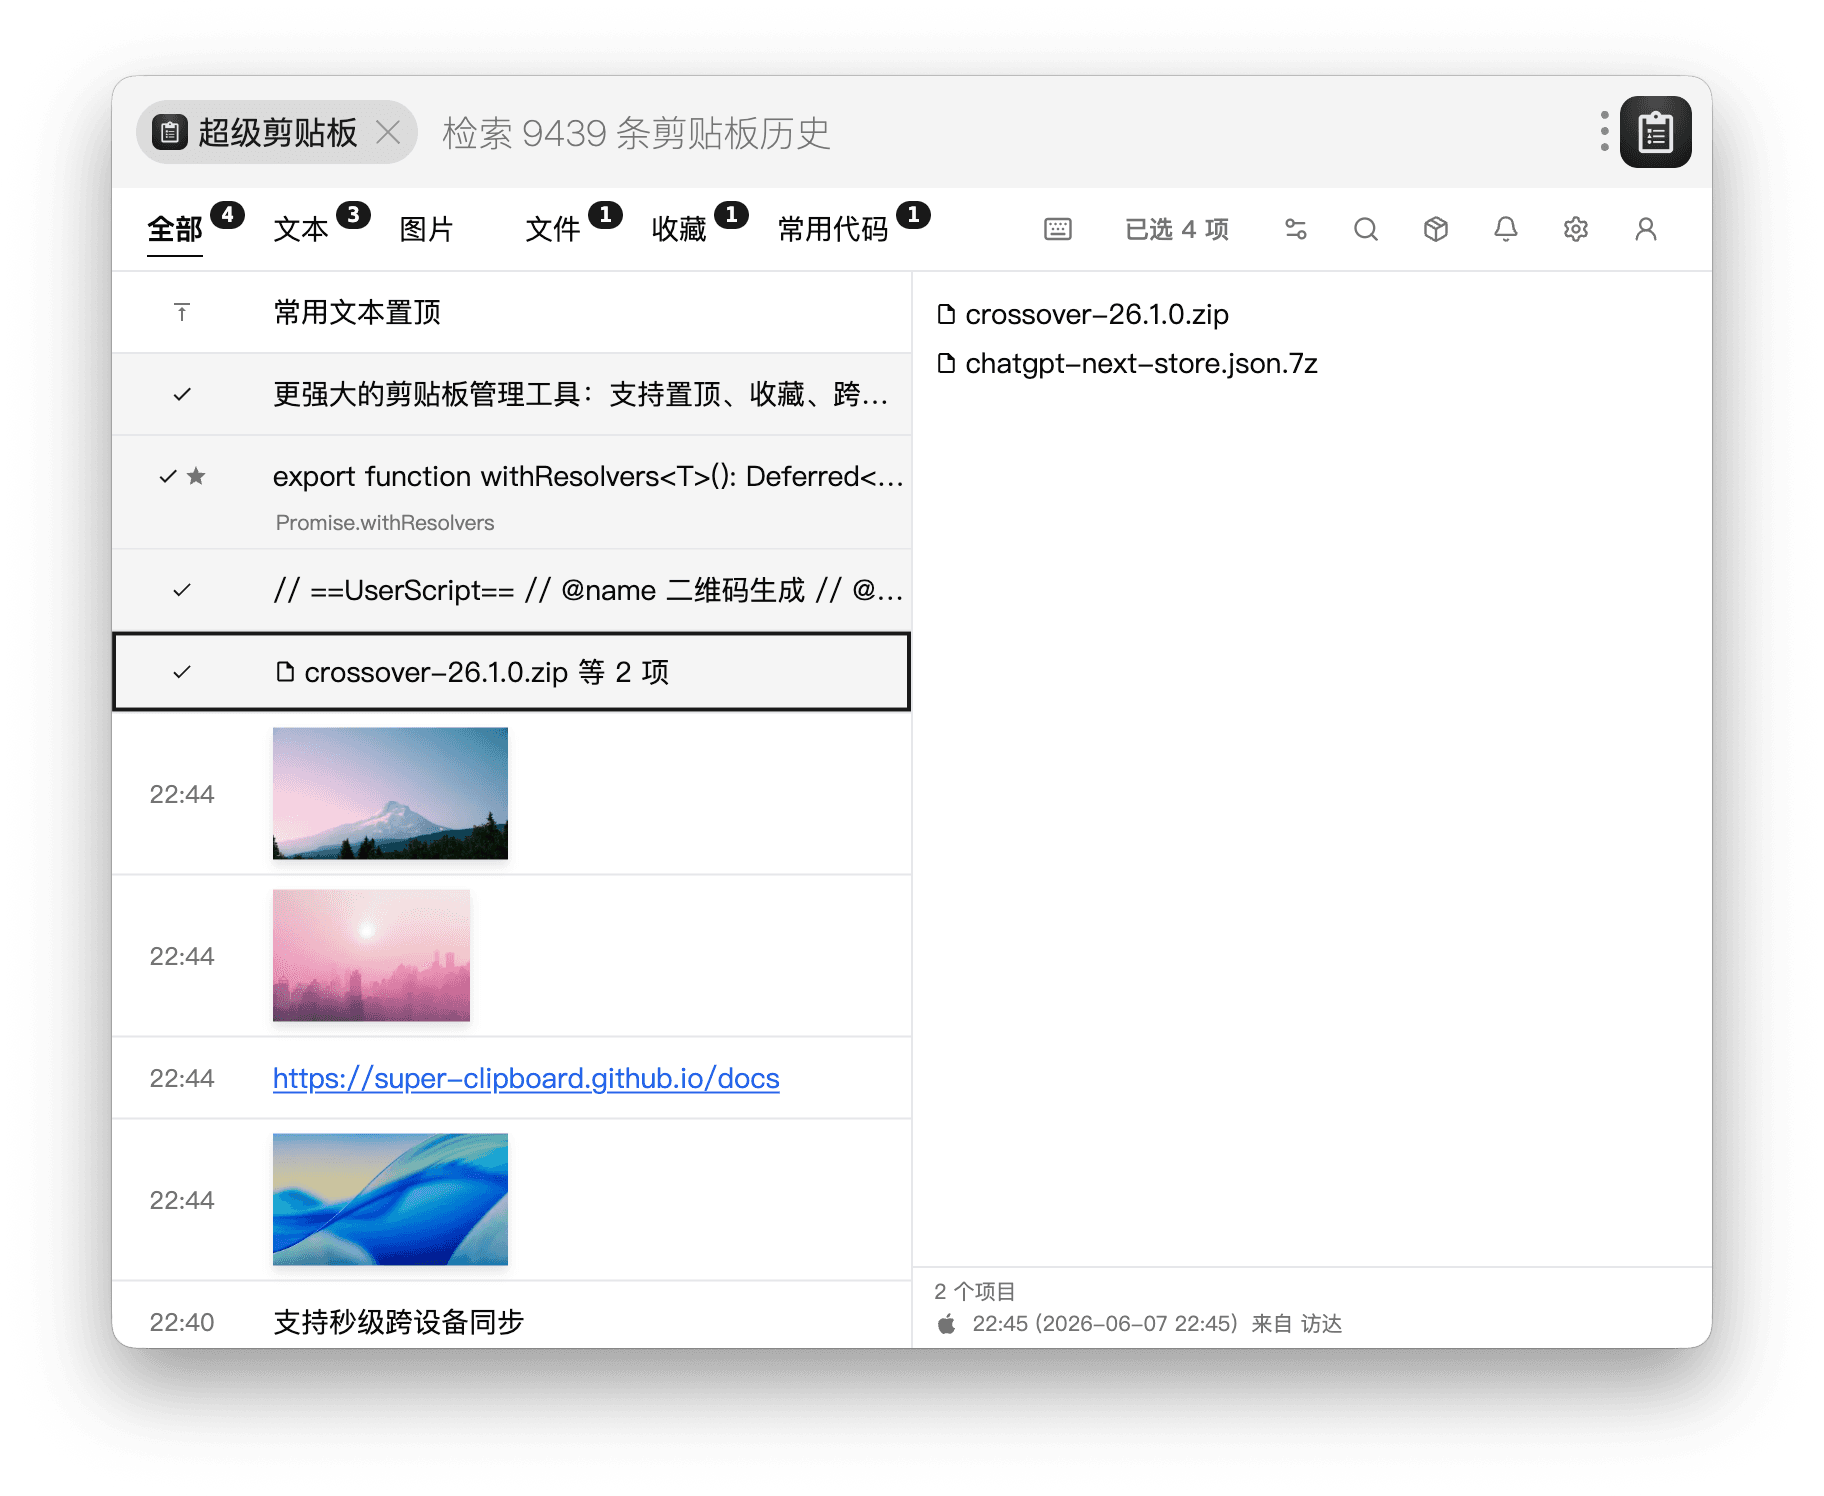This screenshot has width=1824, height=1496.
Task: Remove the 超级剪贴板 tag with X
Action: click(389, 132)
